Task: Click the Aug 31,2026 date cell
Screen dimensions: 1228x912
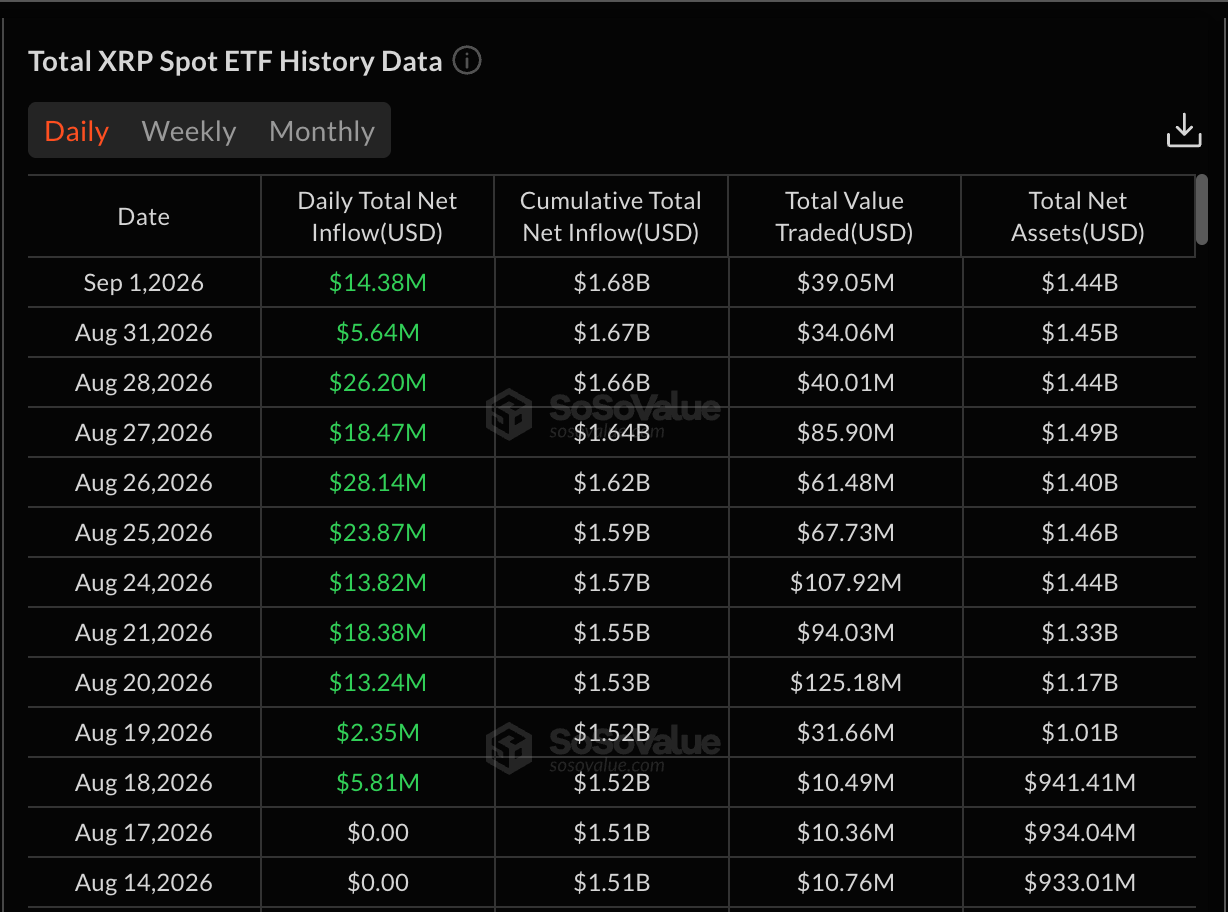Action: coord(144,333)
